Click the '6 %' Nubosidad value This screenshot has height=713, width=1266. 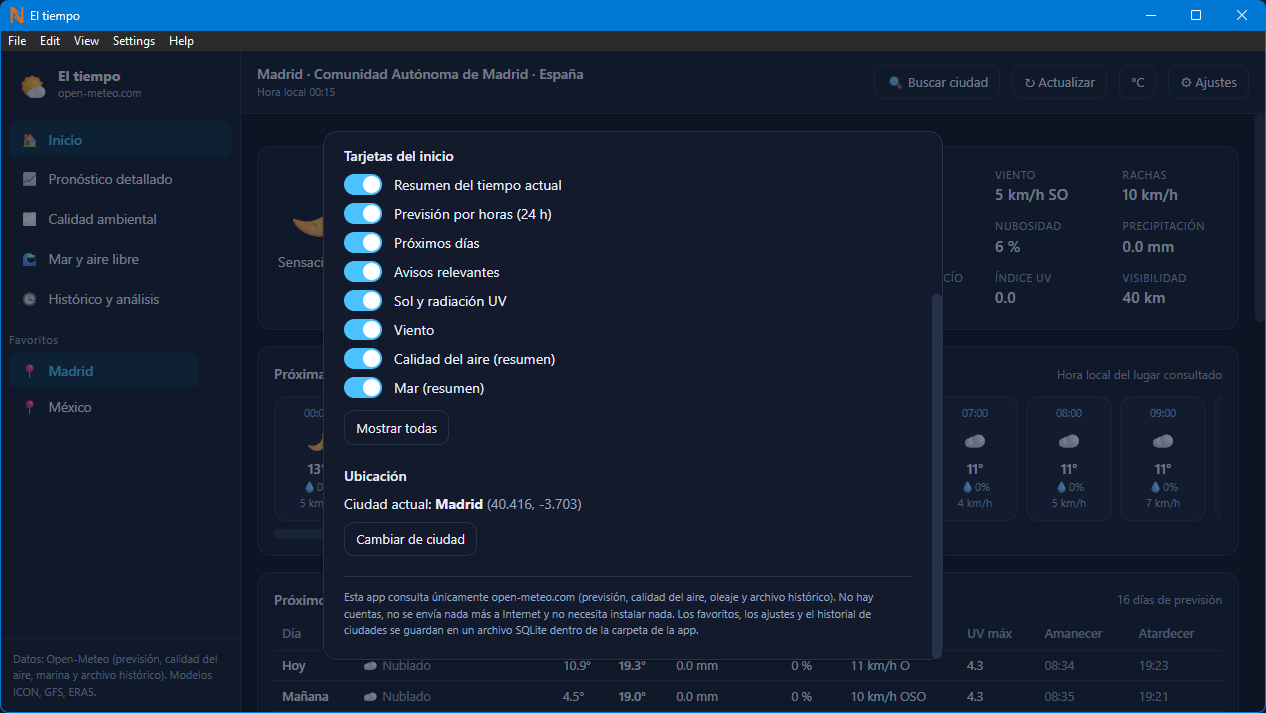(x=1007, y=246)
